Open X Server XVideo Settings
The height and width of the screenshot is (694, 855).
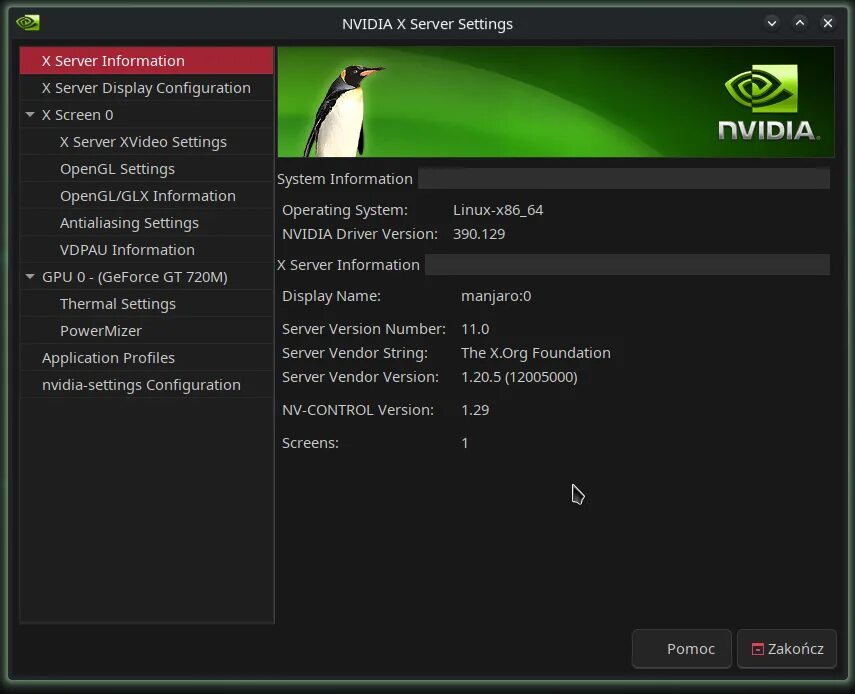(146, 142)
